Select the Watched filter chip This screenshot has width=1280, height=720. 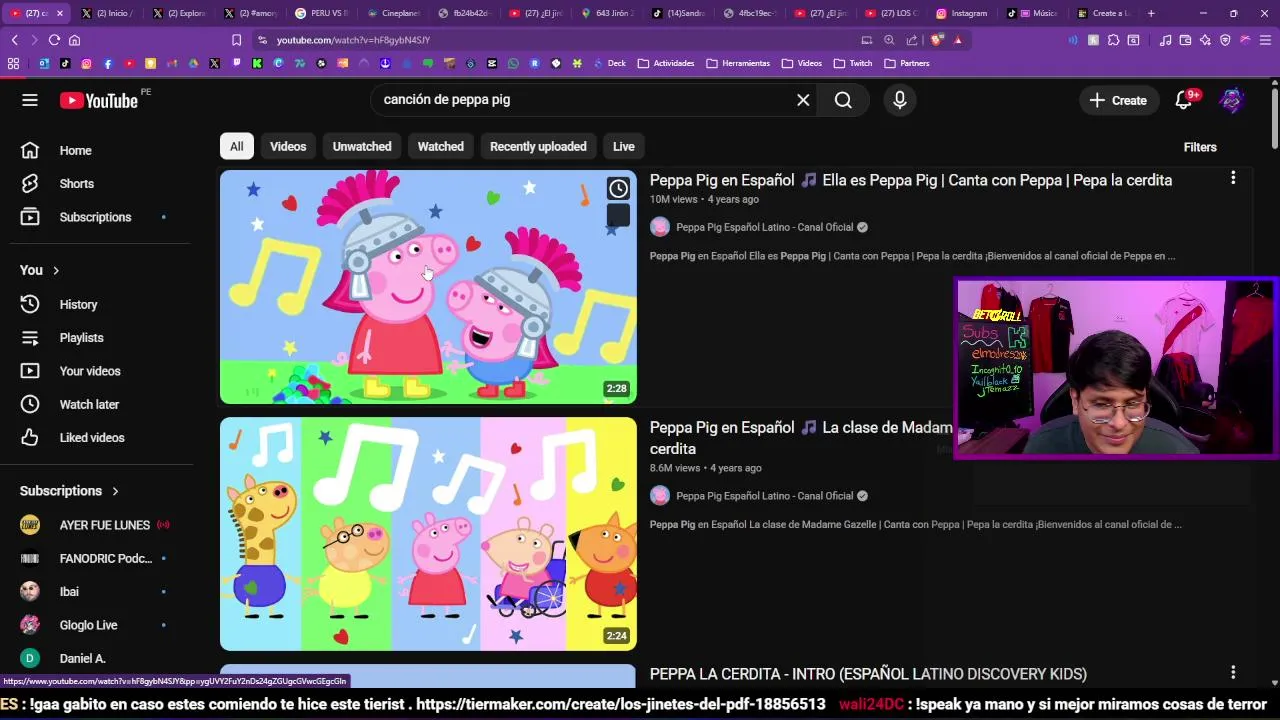440,146
